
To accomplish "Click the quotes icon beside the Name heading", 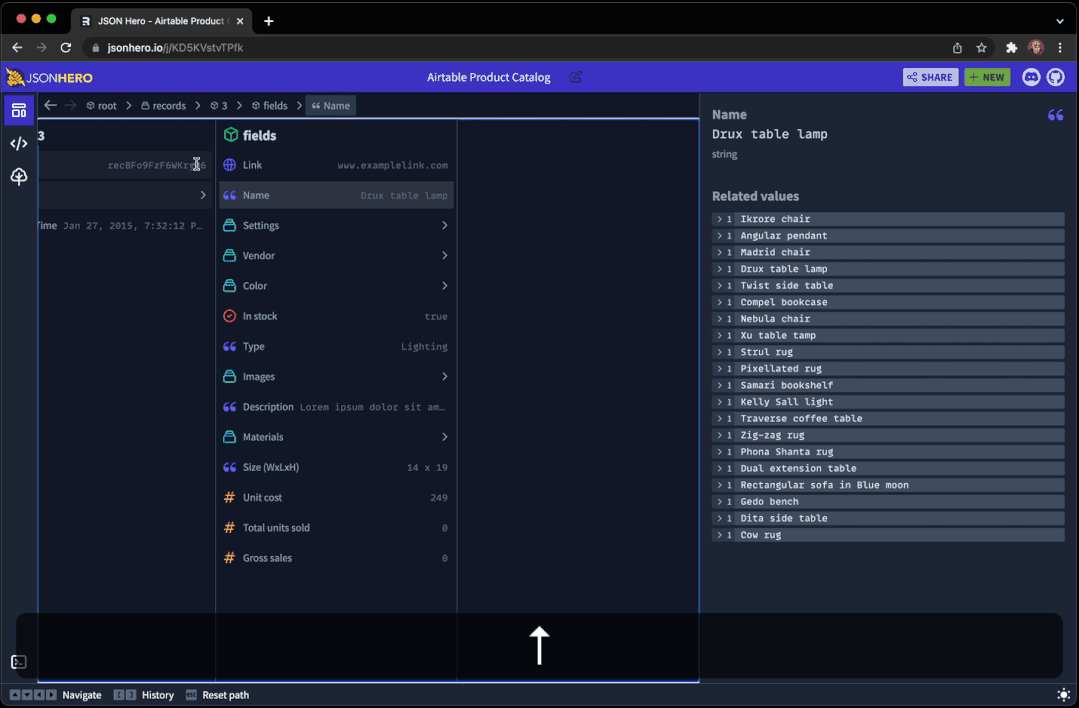I will pos(1055,115).
